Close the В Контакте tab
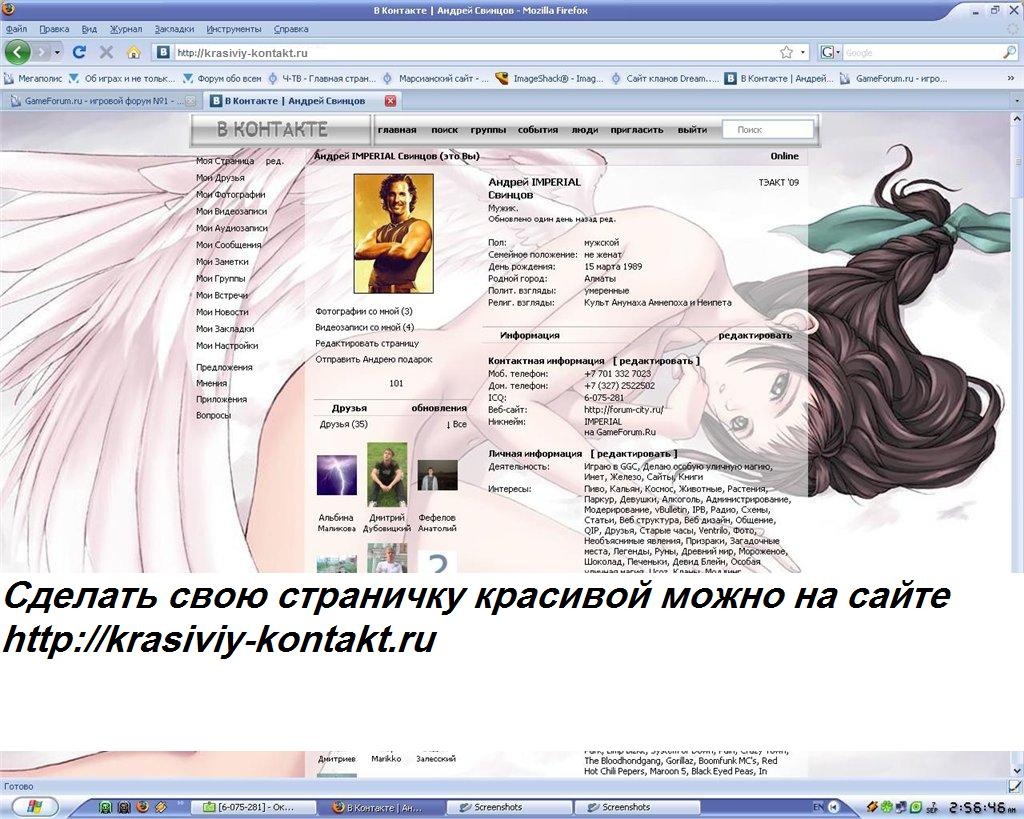Image resolution: width=1024 pixels, height=819 pixels. click(390, 101)
